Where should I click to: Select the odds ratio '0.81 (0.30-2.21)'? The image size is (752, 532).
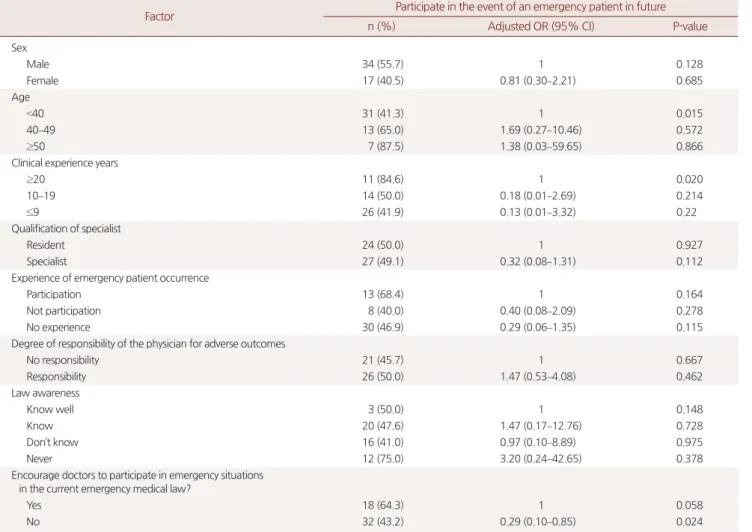538,81
